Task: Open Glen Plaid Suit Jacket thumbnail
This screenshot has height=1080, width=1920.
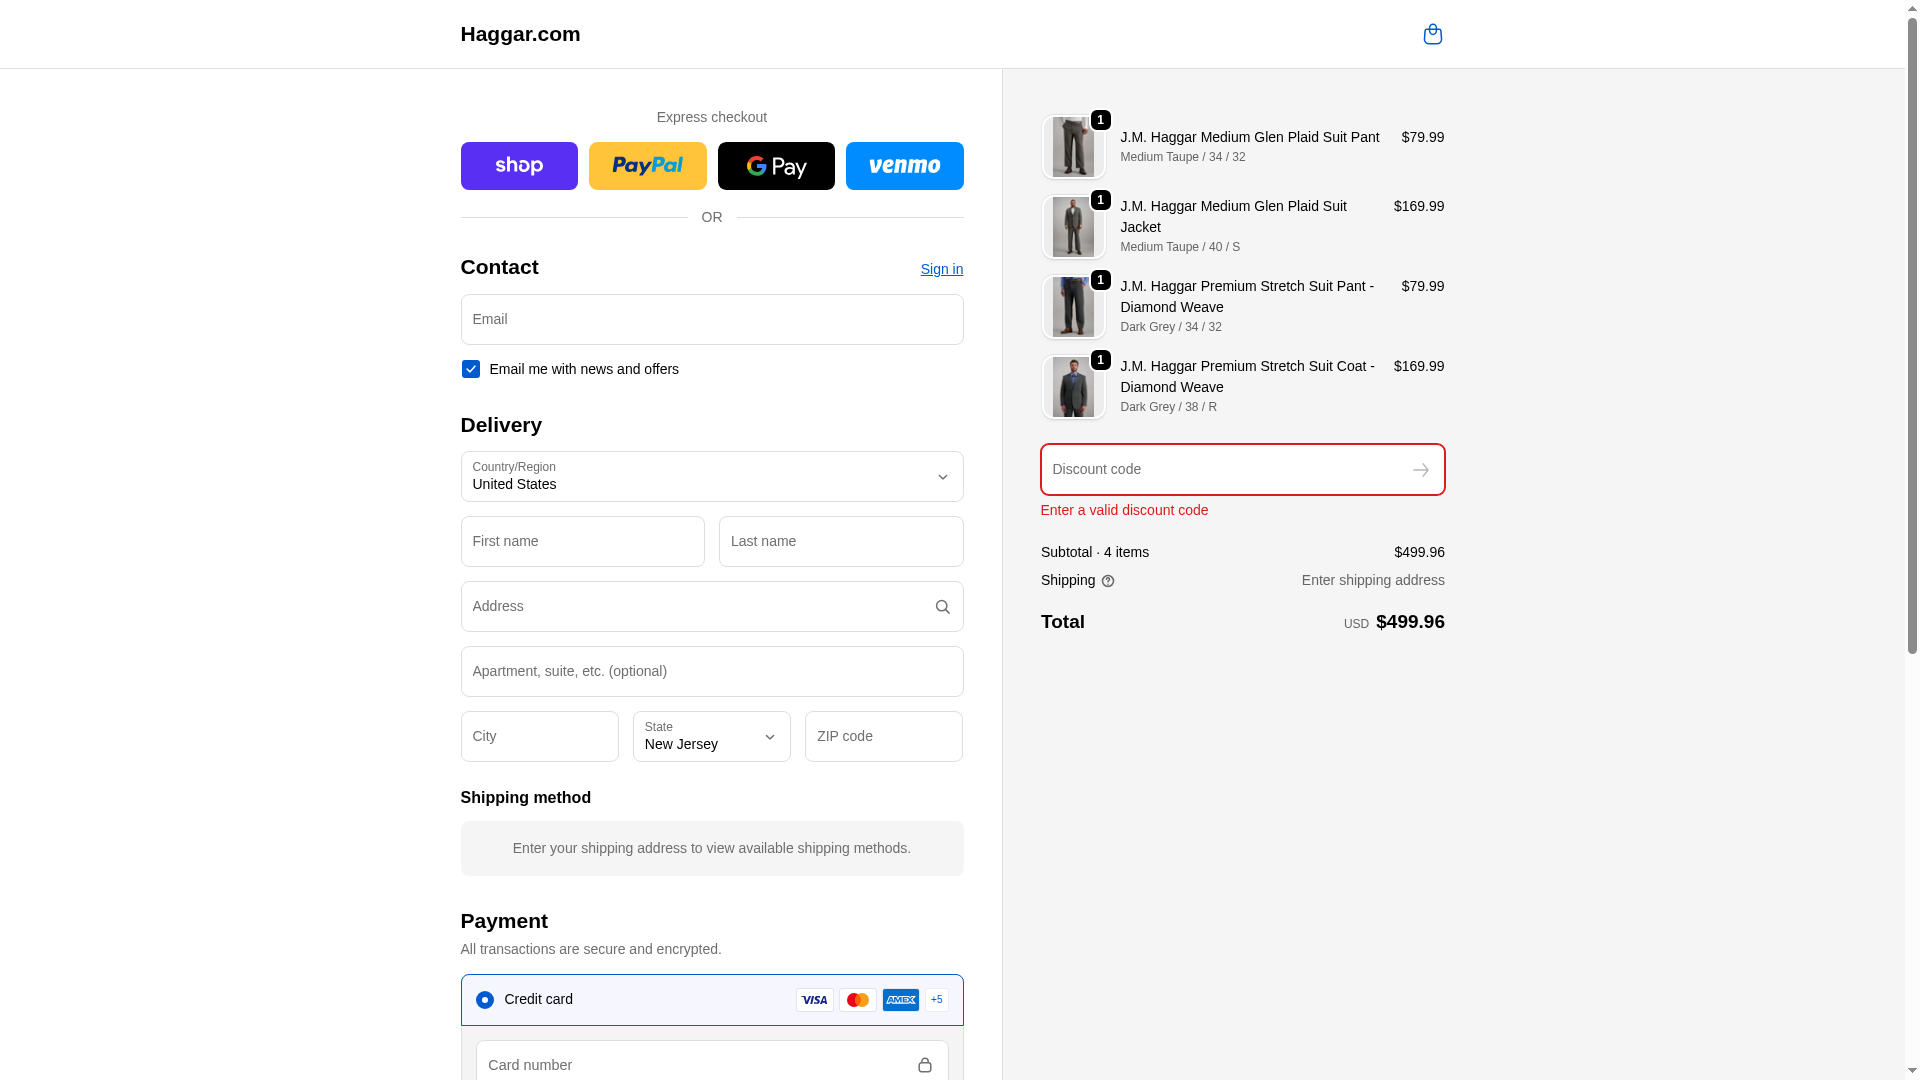Action: click(1073, 227)
